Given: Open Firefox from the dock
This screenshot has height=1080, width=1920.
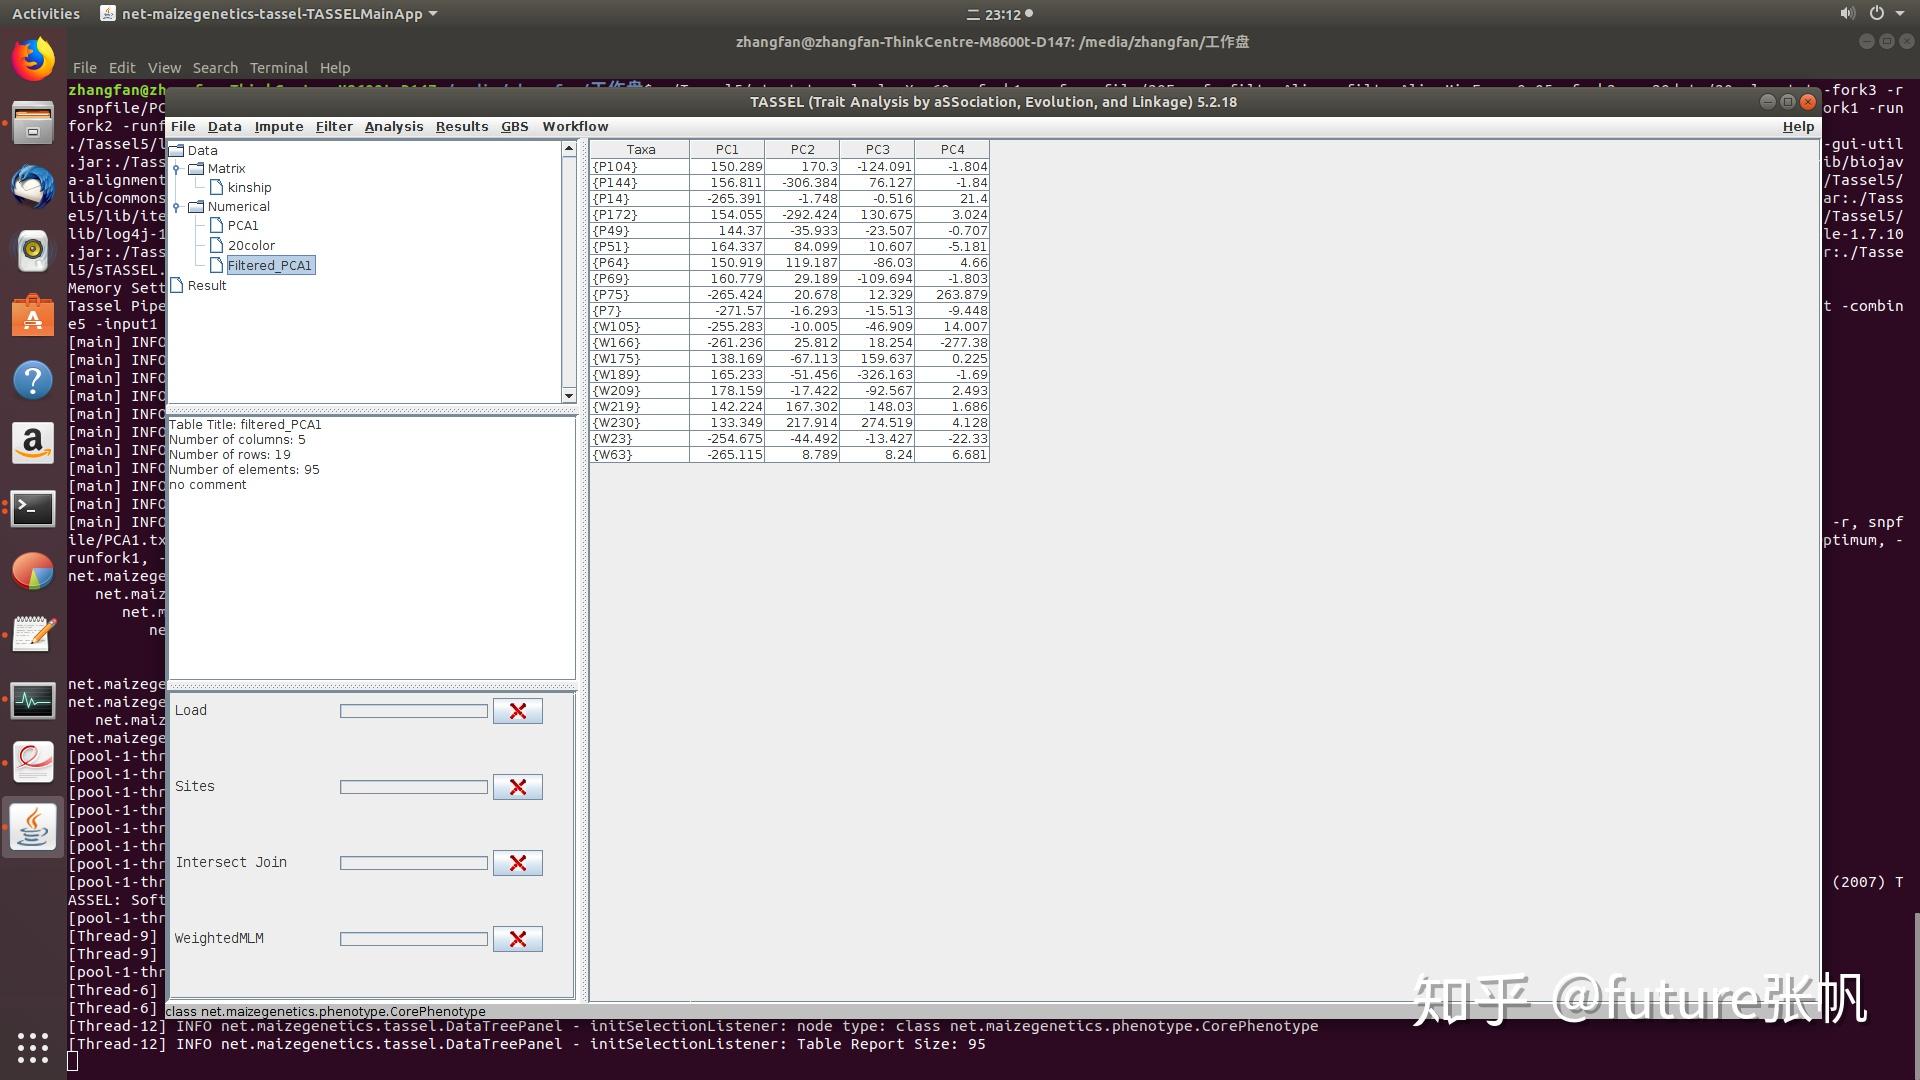Looking at the screenshot, I should coord(33,60).
